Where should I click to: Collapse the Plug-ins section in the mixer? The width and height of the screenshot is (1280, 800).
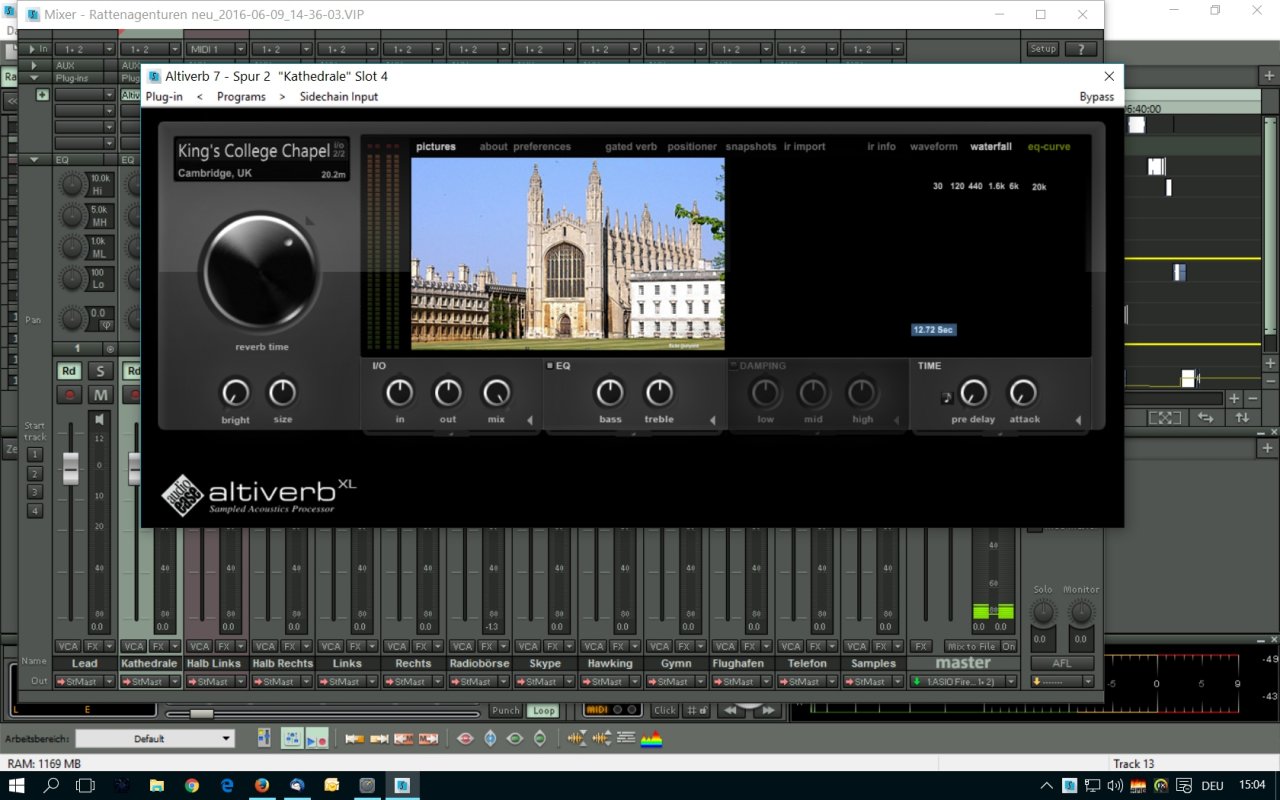coord(34,77)
